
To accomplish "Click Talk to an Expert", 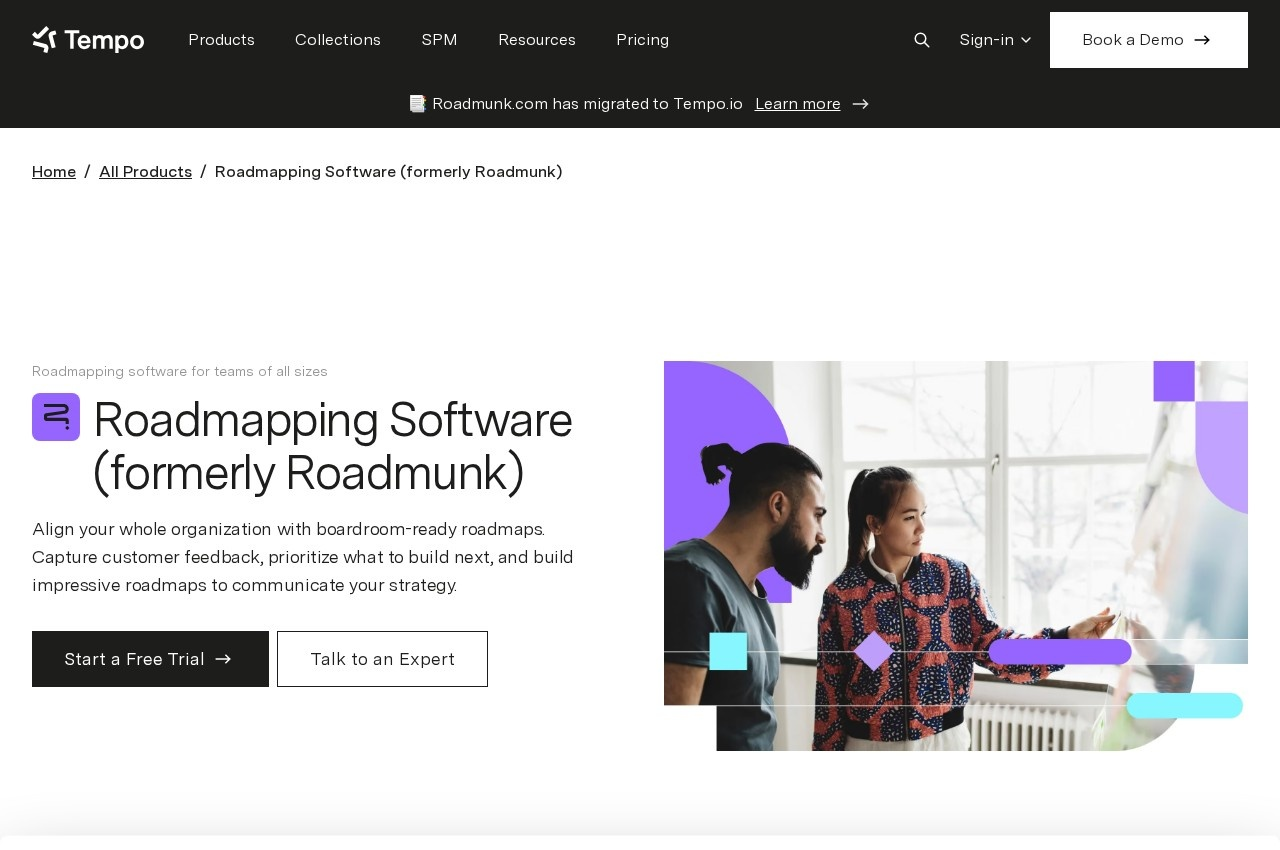I will pos(382,659).
